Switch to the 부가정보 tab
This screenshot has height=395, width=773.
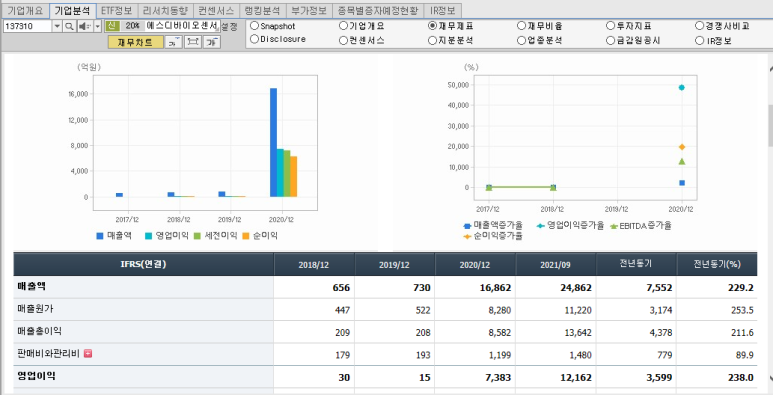(x=309, y=10)
